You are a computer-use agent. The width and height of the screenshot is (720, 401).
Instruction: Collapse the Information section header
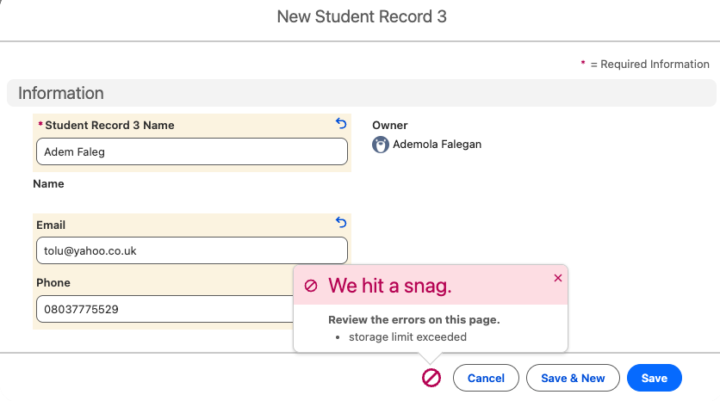tap(61, 93)
